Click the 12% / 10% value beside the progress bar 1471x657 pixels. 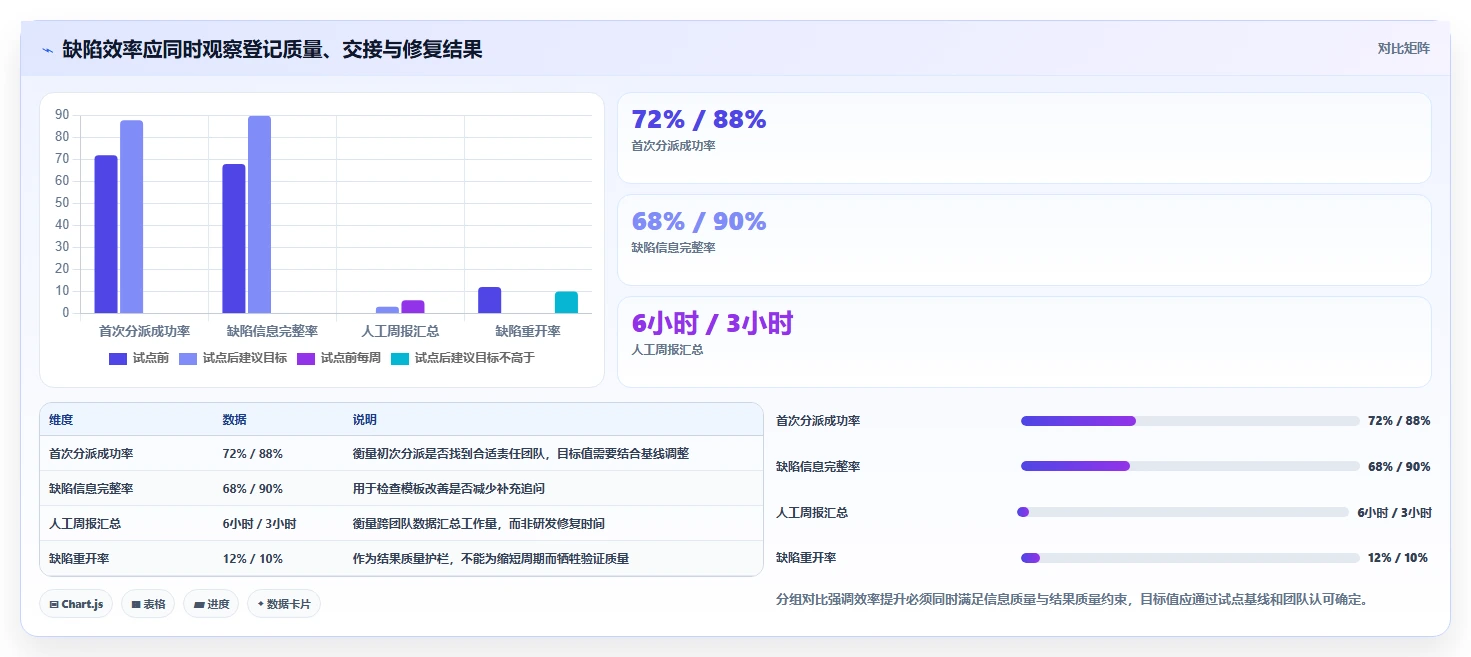(x=1398, y=558)
